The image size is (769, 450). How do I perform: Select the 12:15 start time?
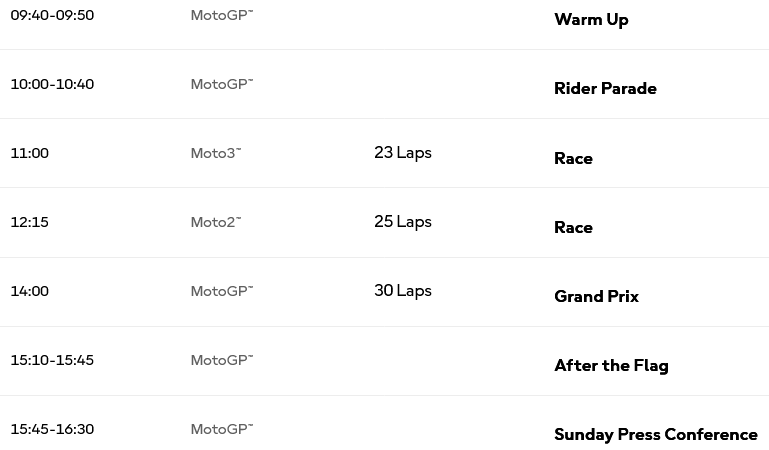click(x=29, y=223)
